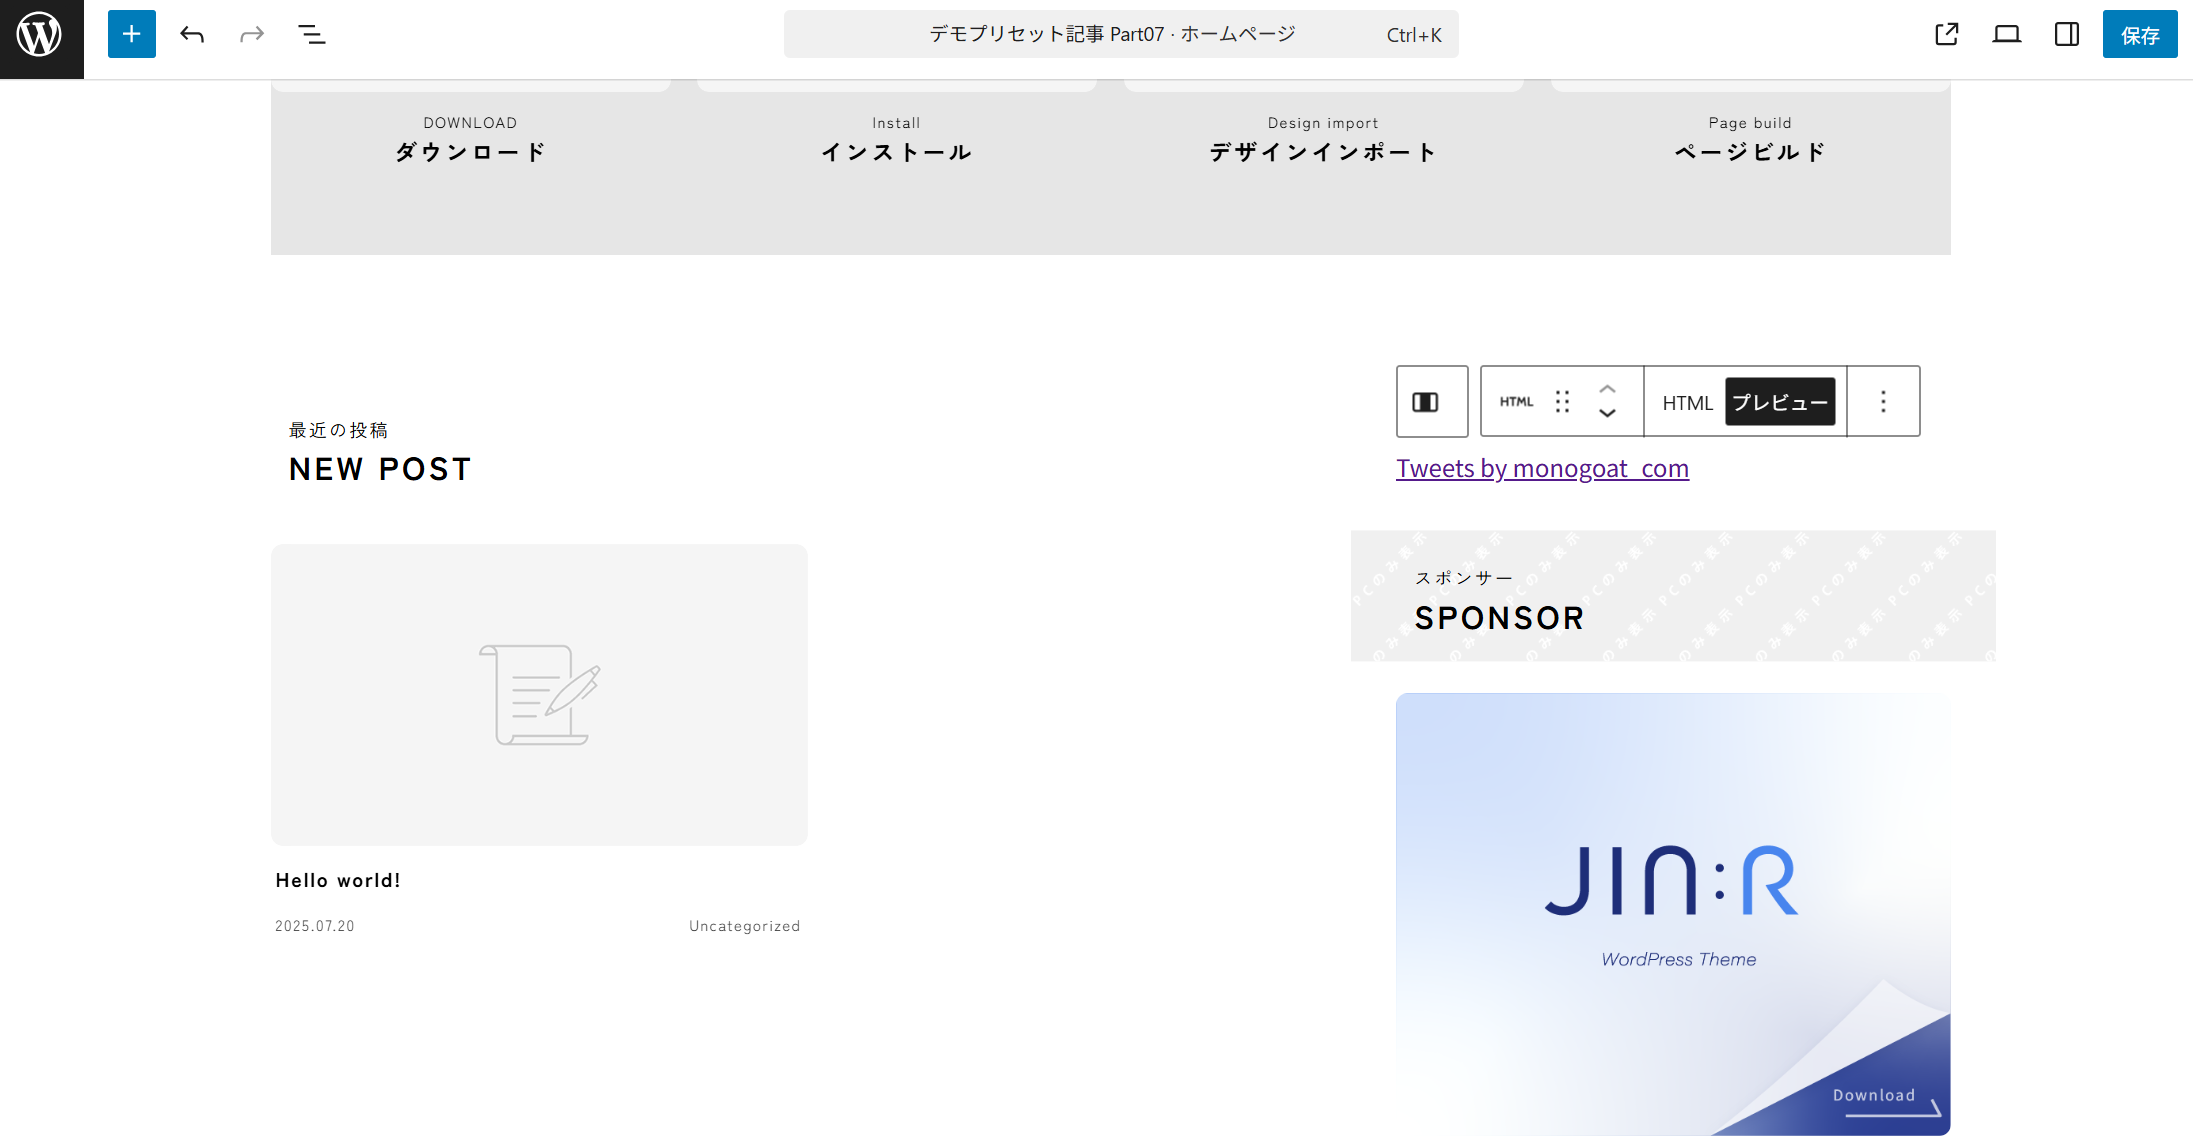Save the template with 保存 button
This screenshot has height=1144, width=2193.
pos(2140,34)
